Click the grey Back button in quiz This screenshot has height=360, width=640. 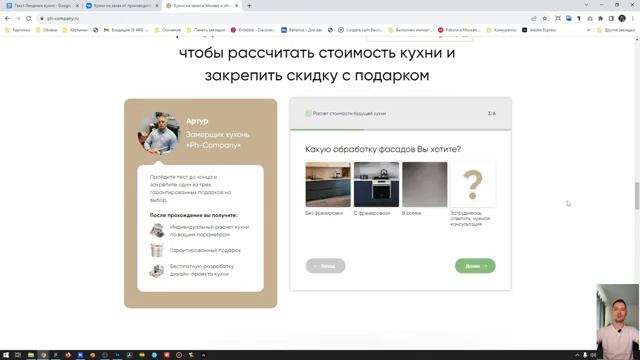coord(325,266)
